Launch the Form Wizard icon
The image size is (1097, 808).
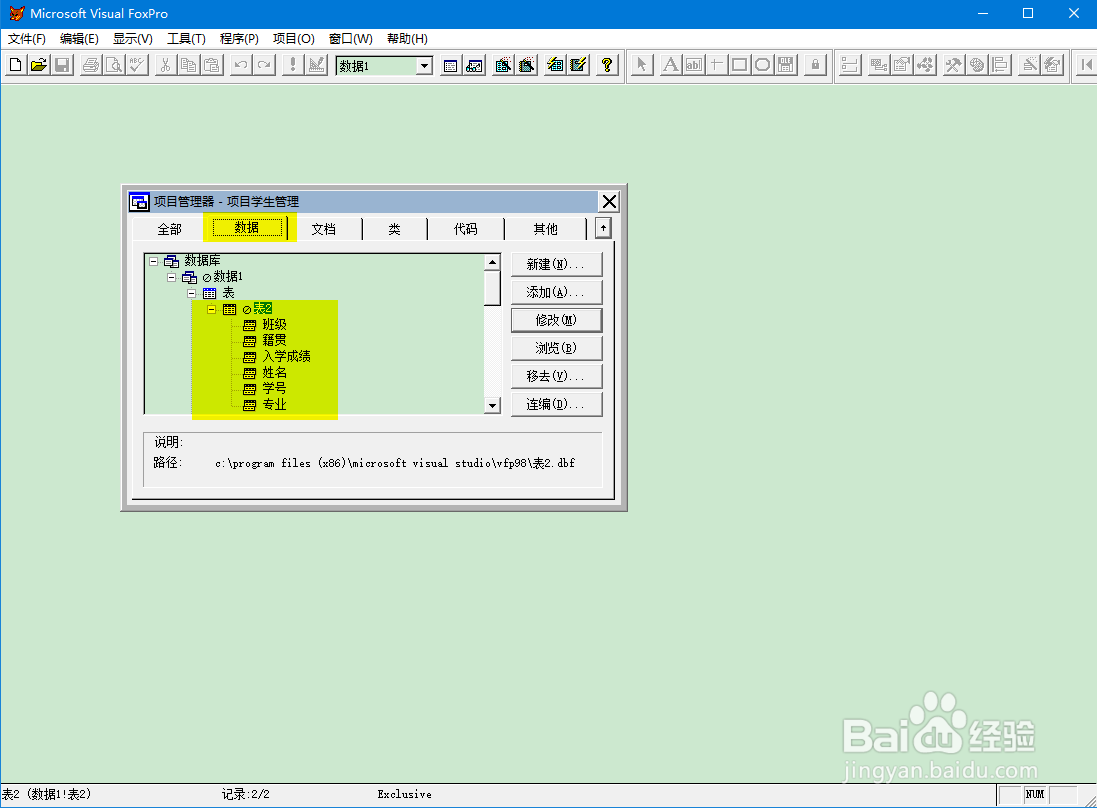point(503,65)
